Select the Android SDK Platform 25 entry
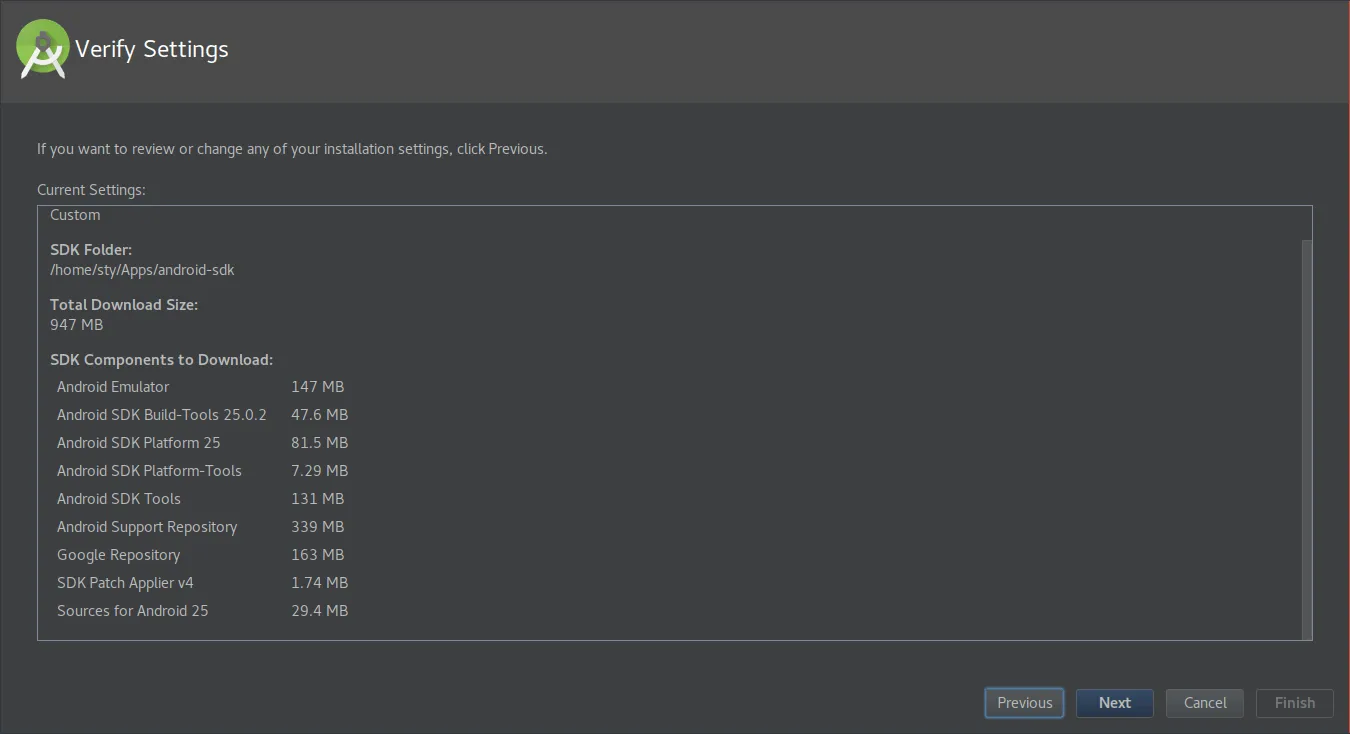 pos(138,443)
